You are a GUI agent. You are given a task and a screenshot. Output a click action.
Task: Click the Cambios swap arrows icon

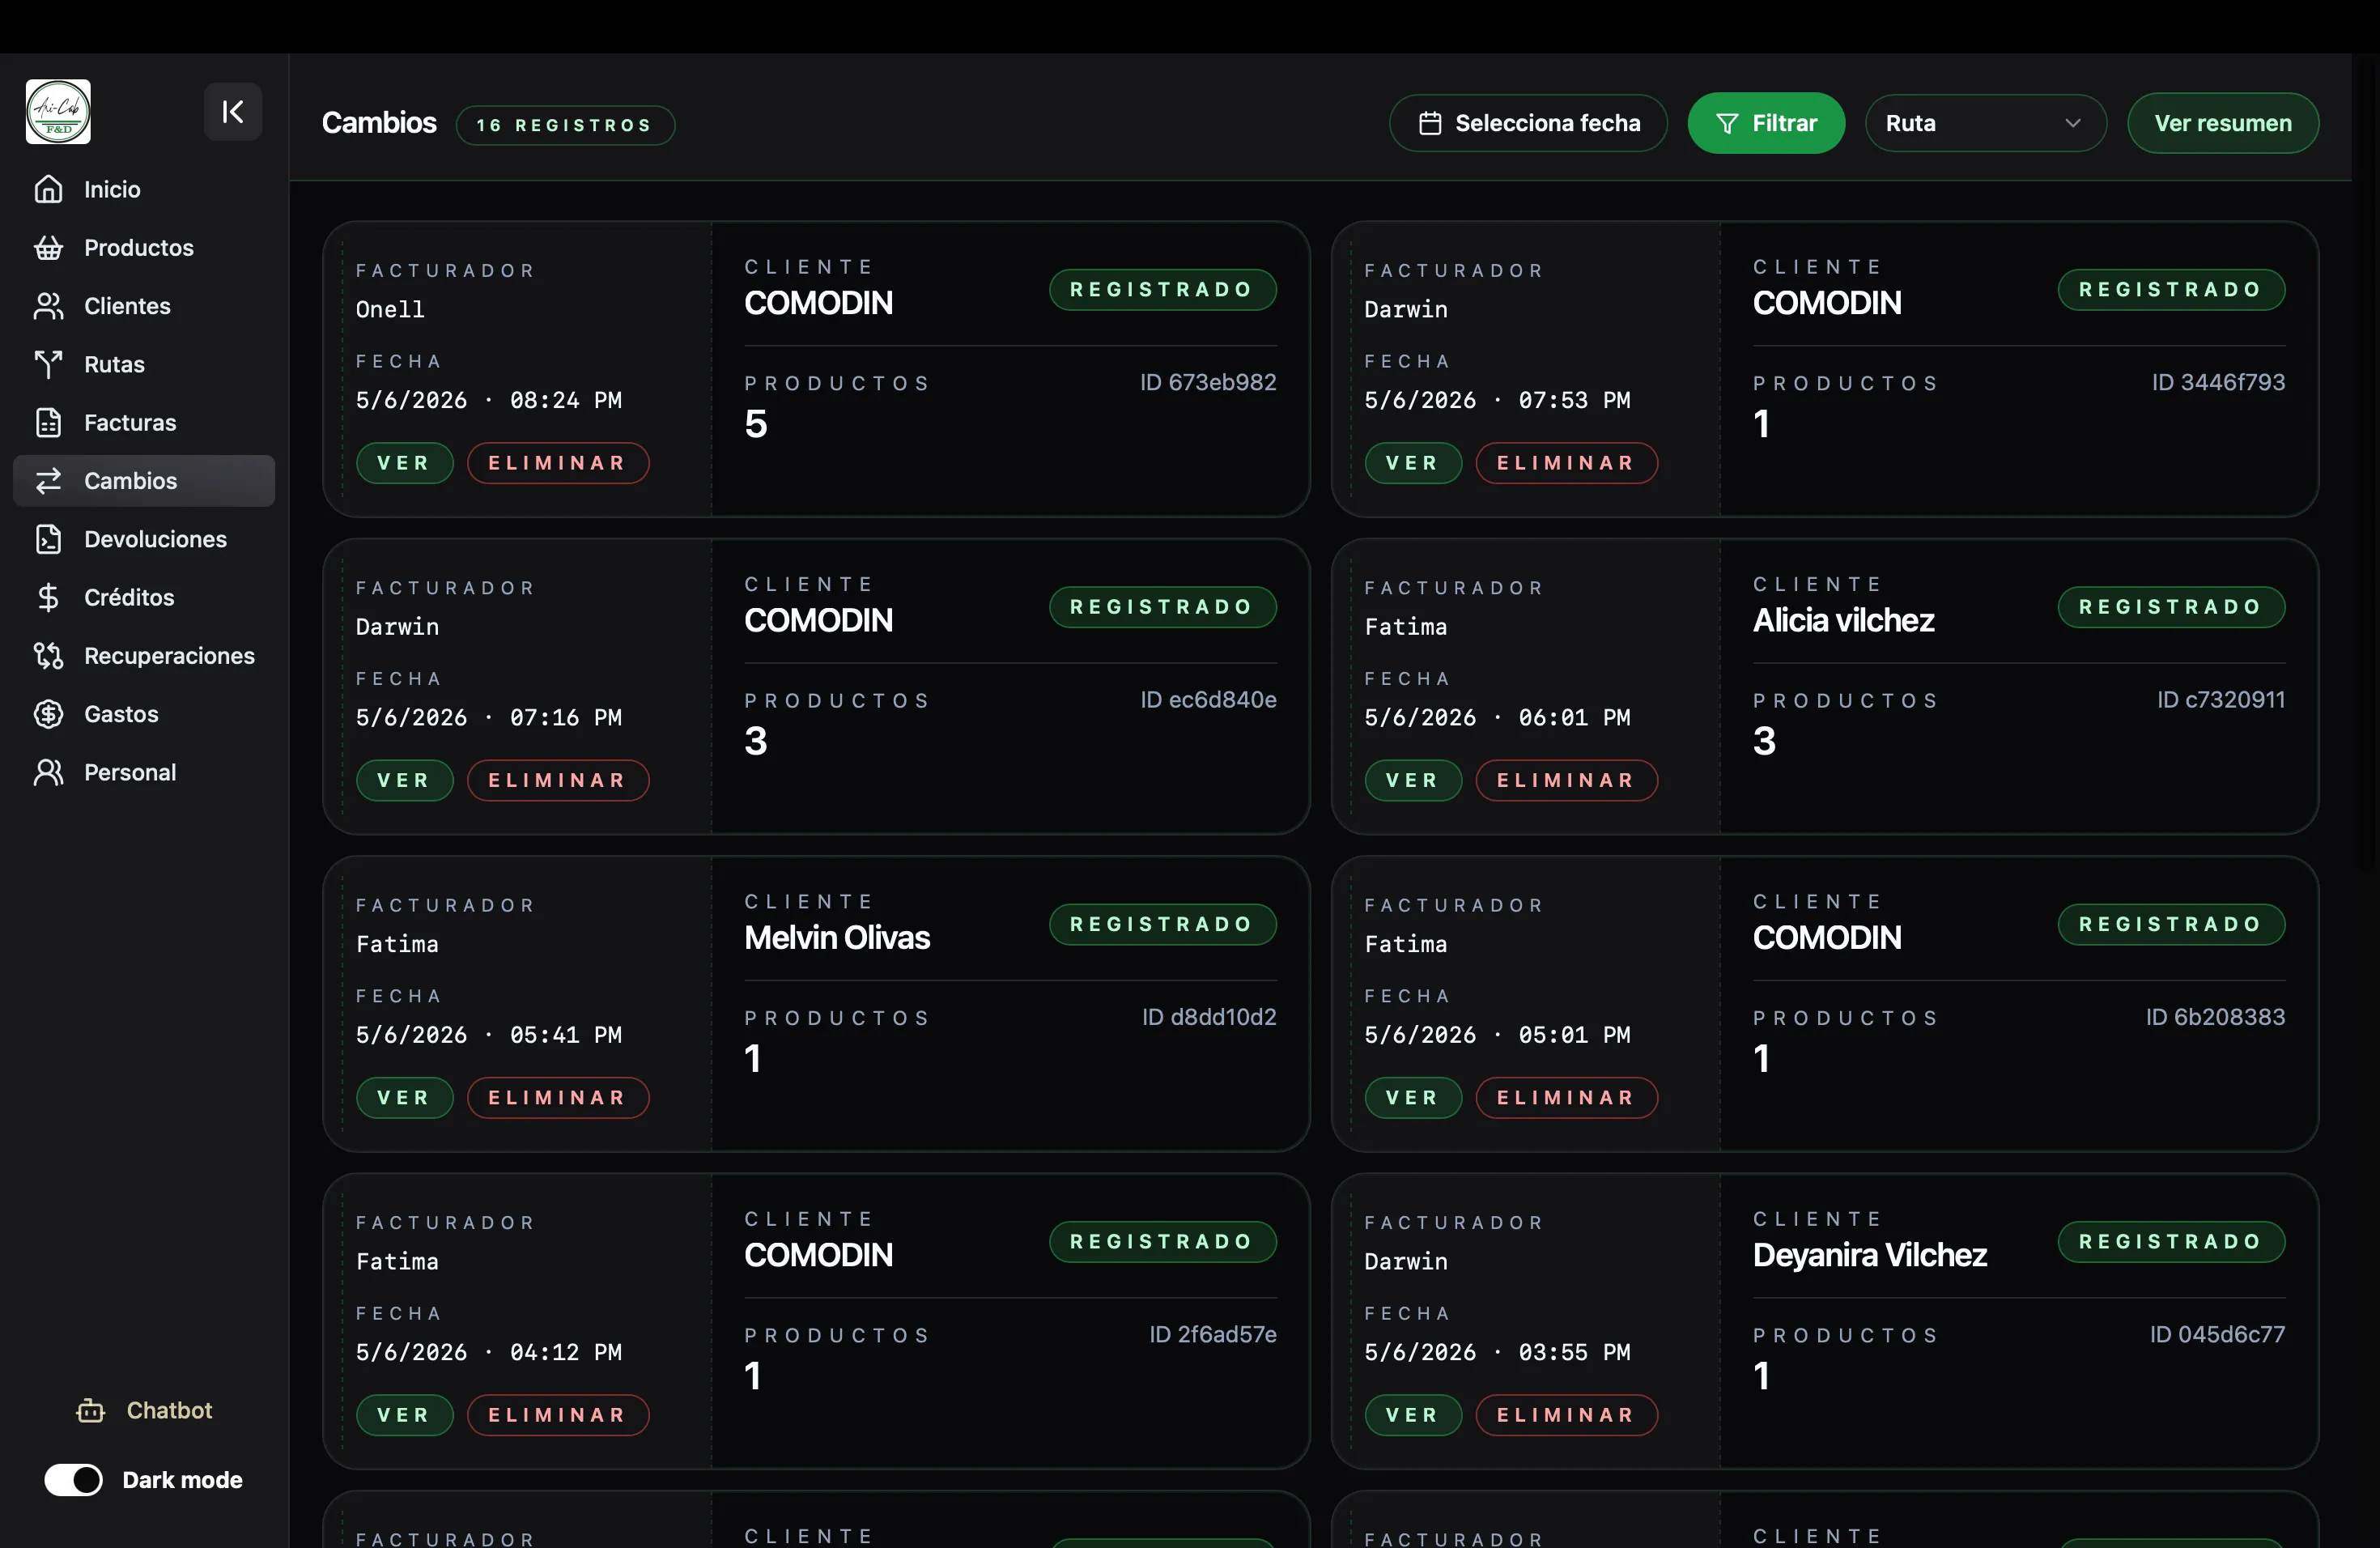point(48,481)
